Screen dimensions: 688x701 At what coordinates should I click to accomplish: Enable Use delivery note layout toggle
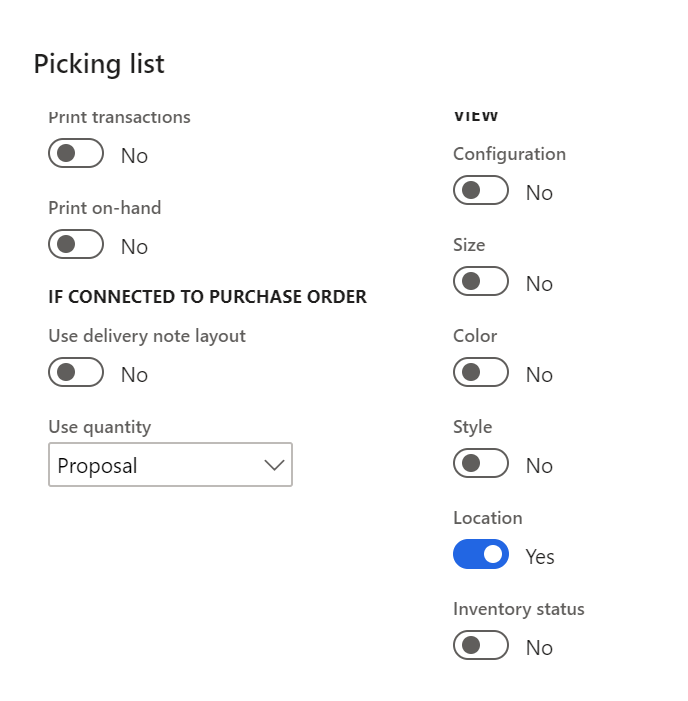click(76, 373)
